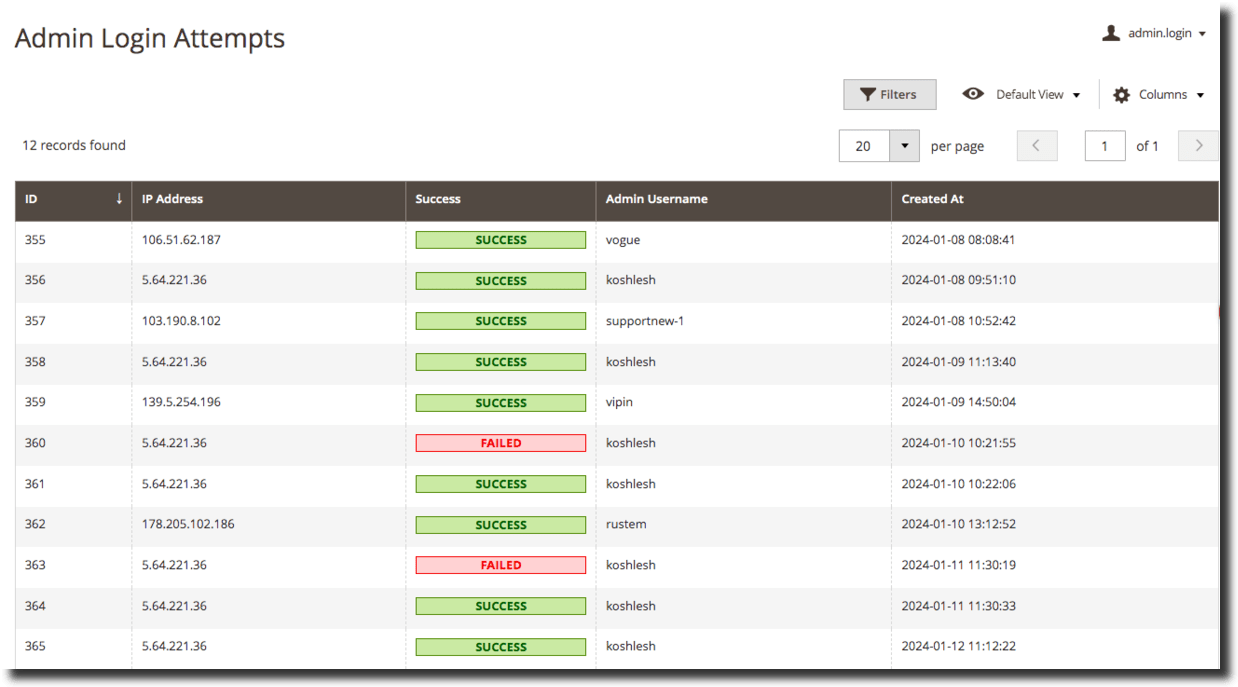
Task: Open the Filters panel
Action: [889, 95]
